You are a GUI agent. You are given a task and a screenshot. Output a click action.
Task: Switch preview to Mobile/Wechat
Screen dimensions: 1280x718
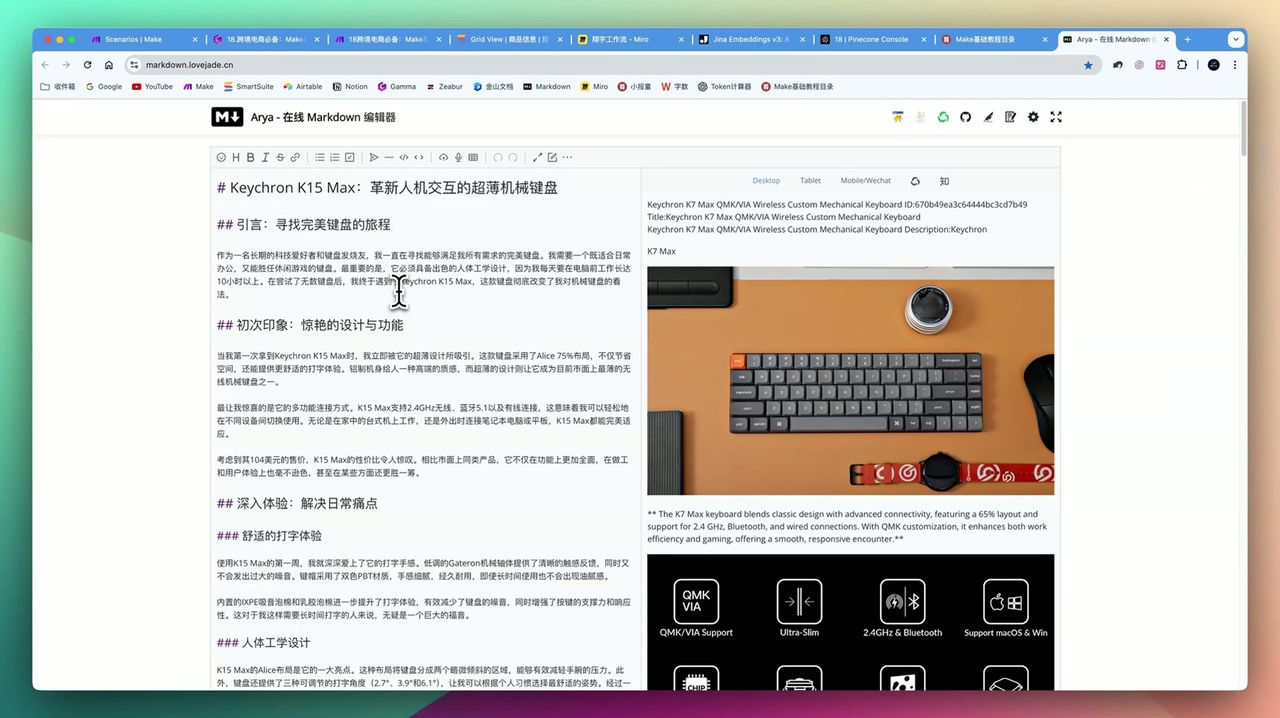point(865,181)
